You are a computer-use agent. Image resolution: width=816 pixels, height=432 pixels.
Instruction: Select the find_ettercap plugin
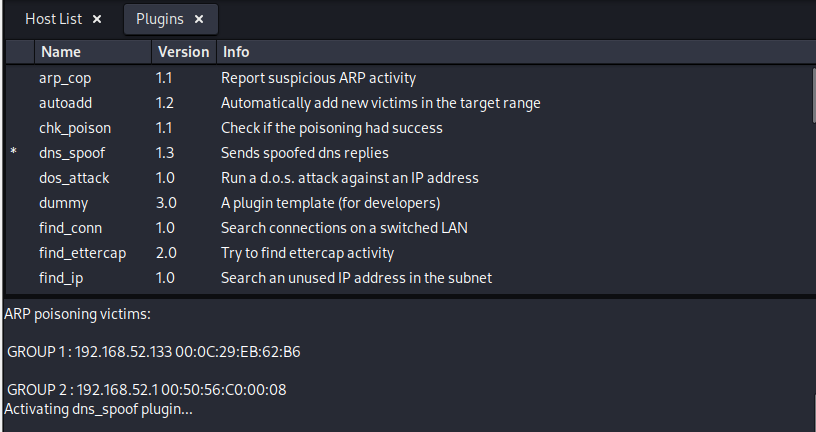(x=82, y=253)
